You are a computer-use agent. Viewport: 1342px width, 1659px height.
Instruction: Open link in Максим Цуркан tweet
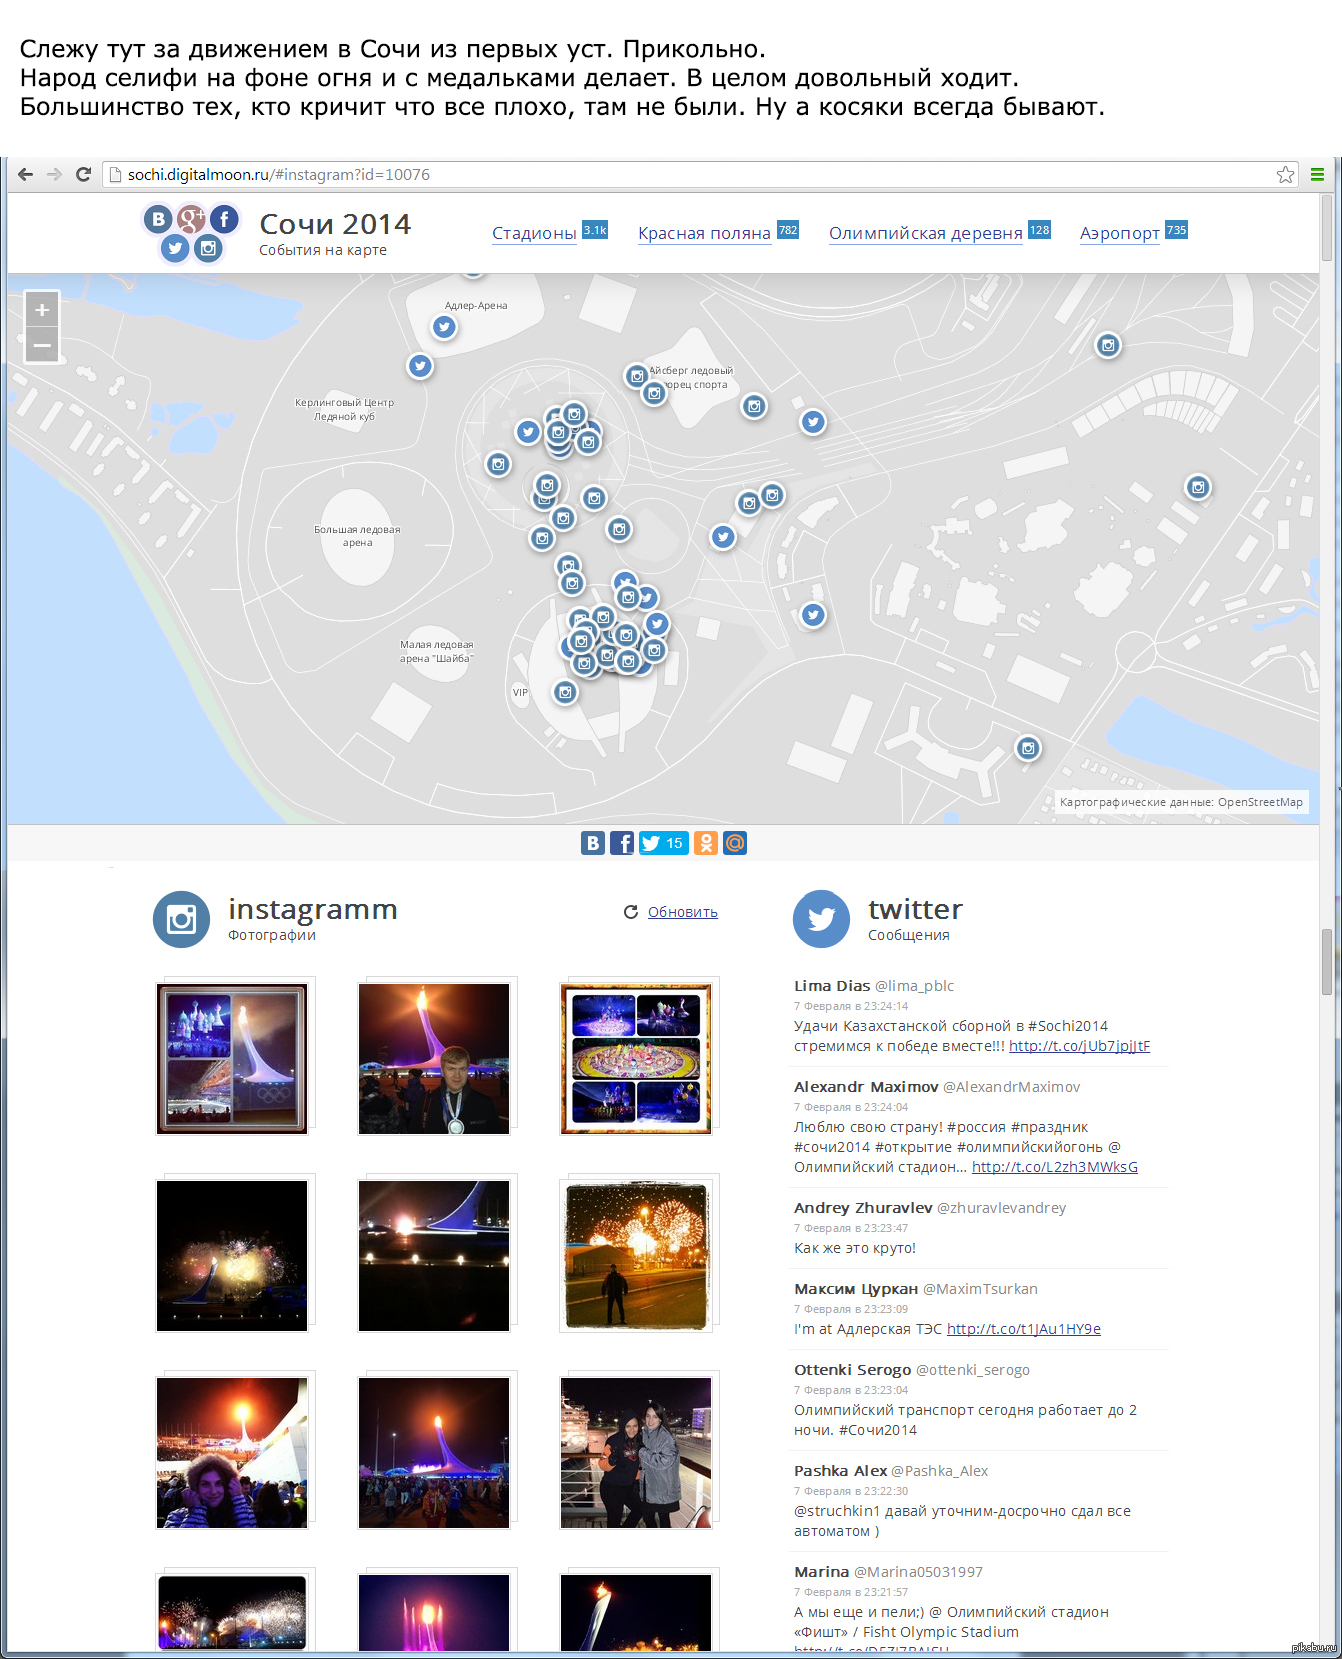tap(1023, 1329)
